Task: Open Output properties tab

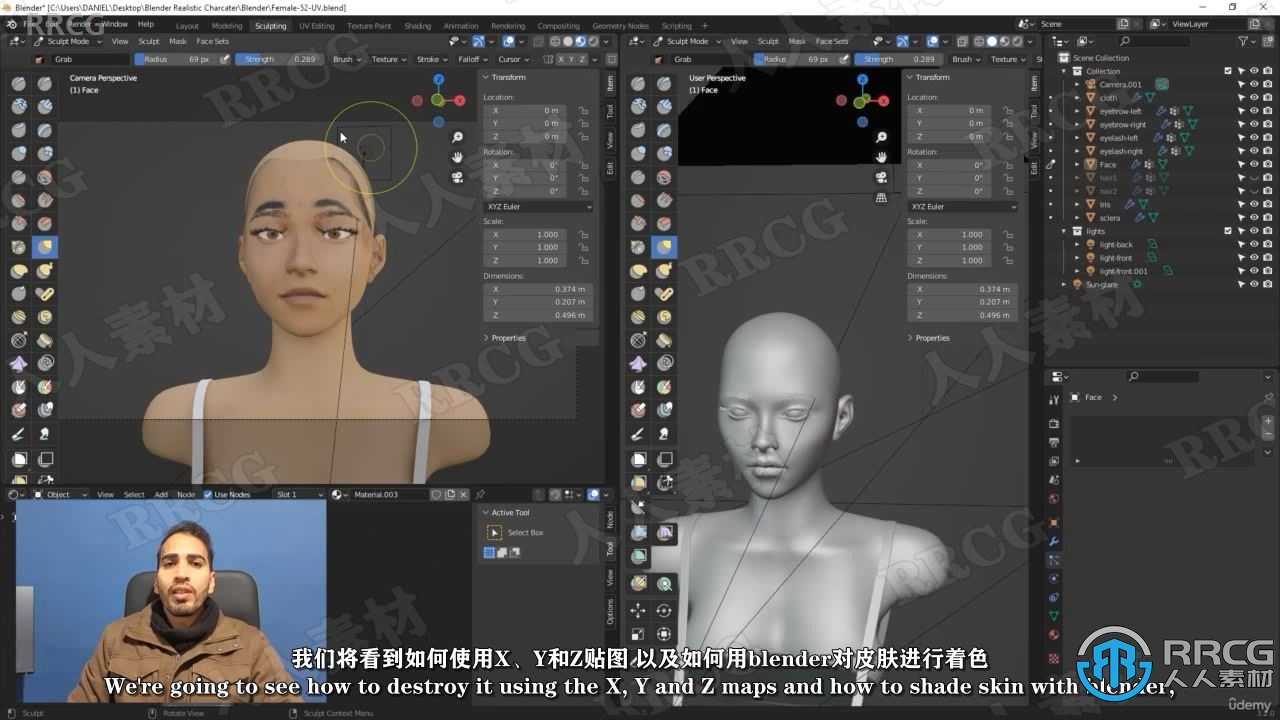Action: 1054,440
